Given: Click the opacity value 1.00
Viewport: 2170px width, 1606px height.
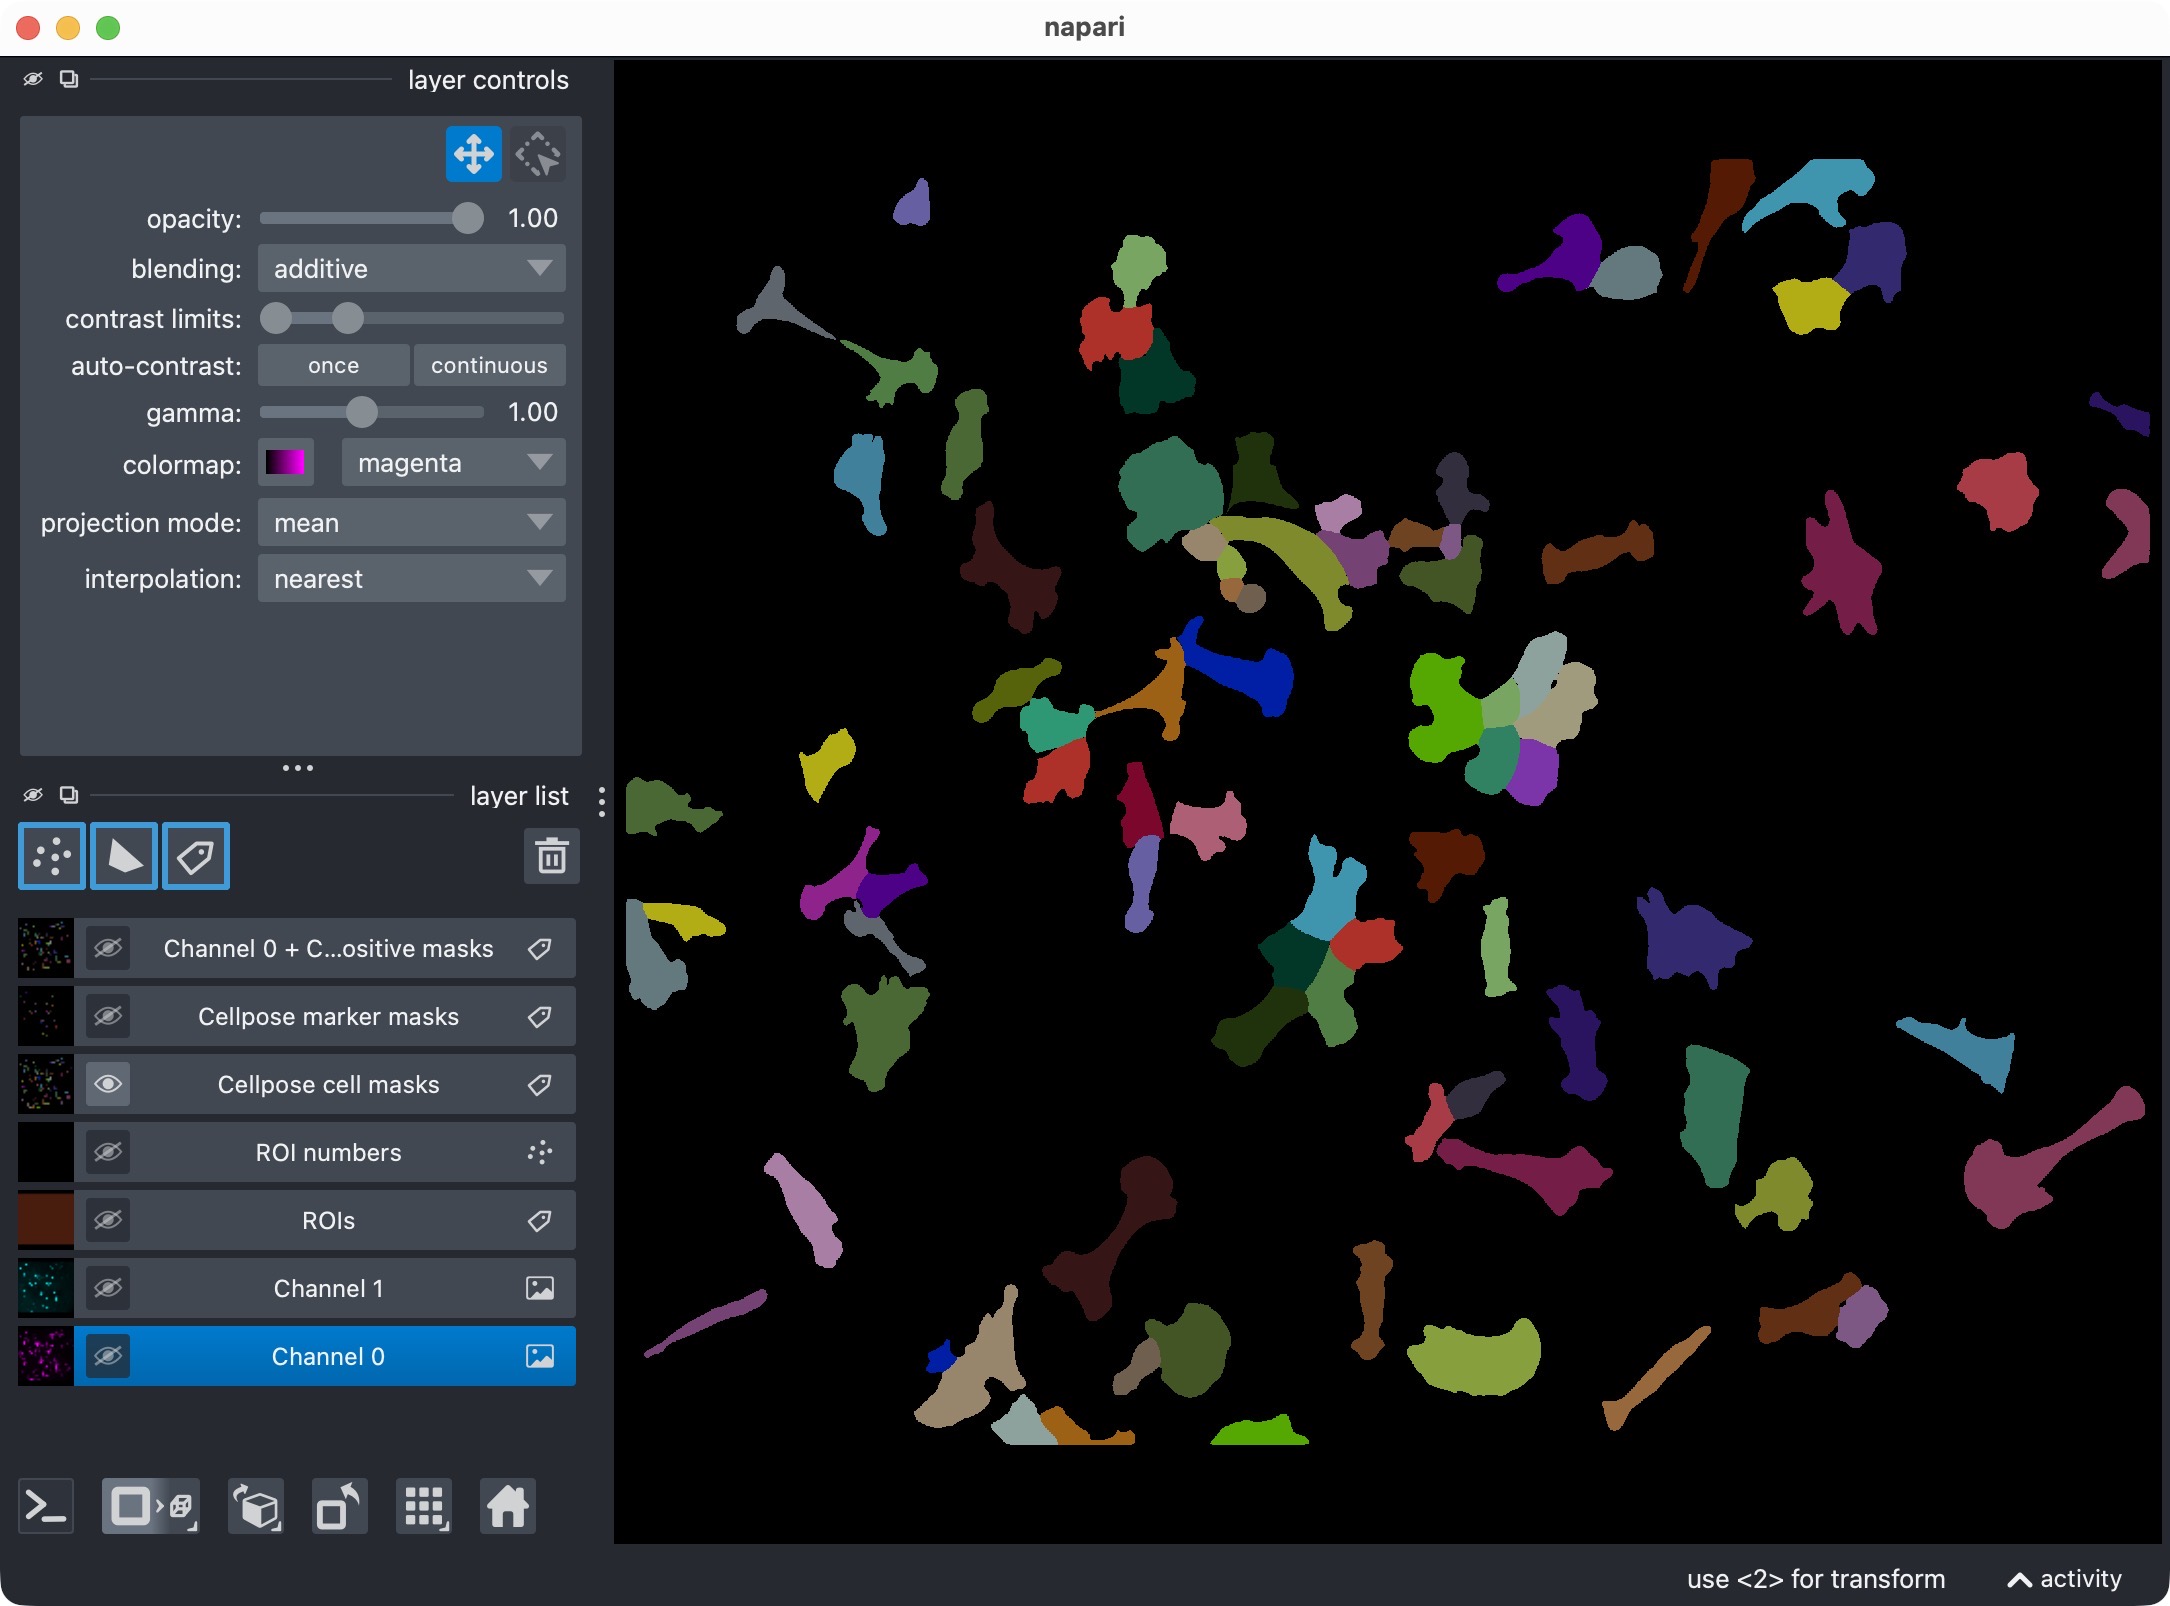Looking at the screenshot, I should (x=533, y=218).
